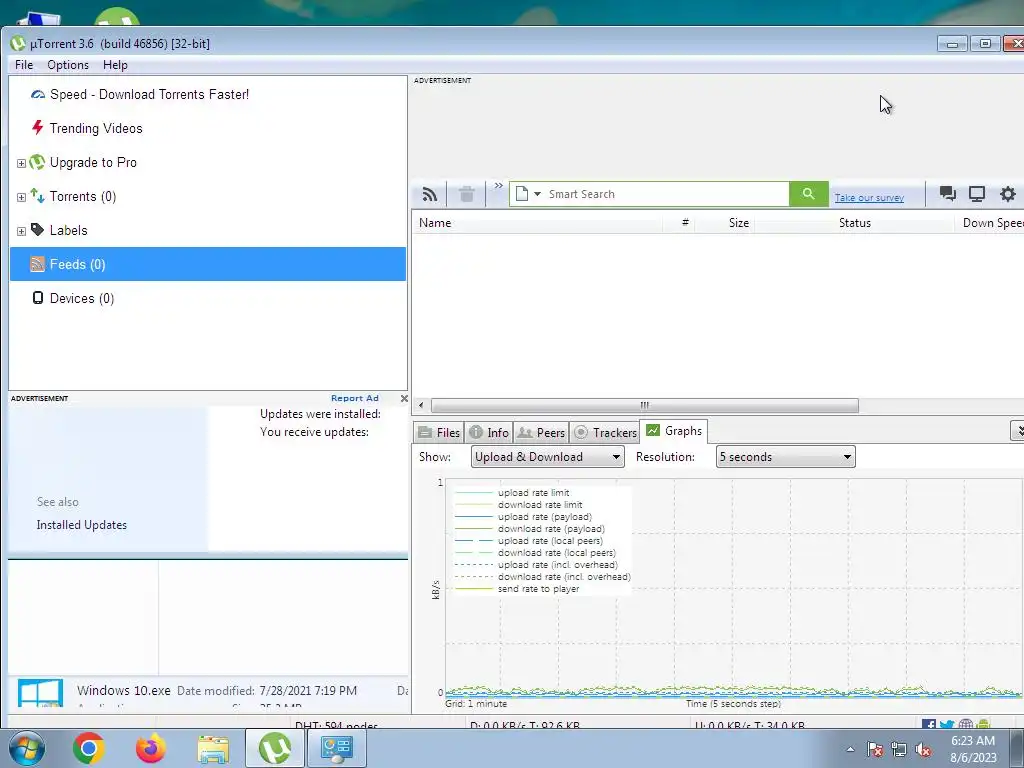The height and width of the screenshot is (768, 1024).
Task: Expand the Torrents (0) tree node
Action: tap(21, 197)
